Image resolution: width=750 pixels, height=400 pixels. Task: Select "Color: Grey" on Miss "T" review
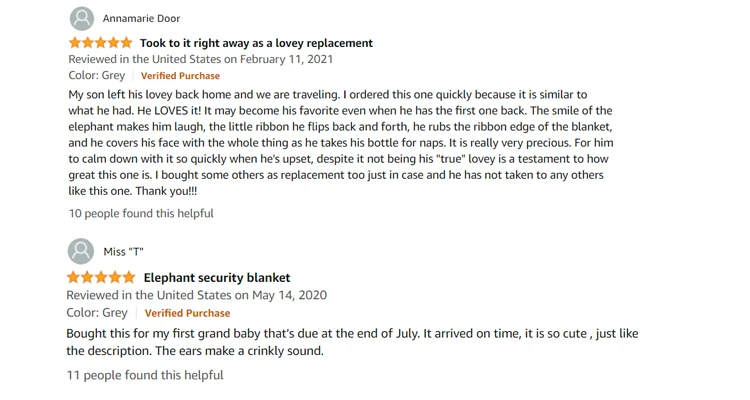tap(97, 313)
